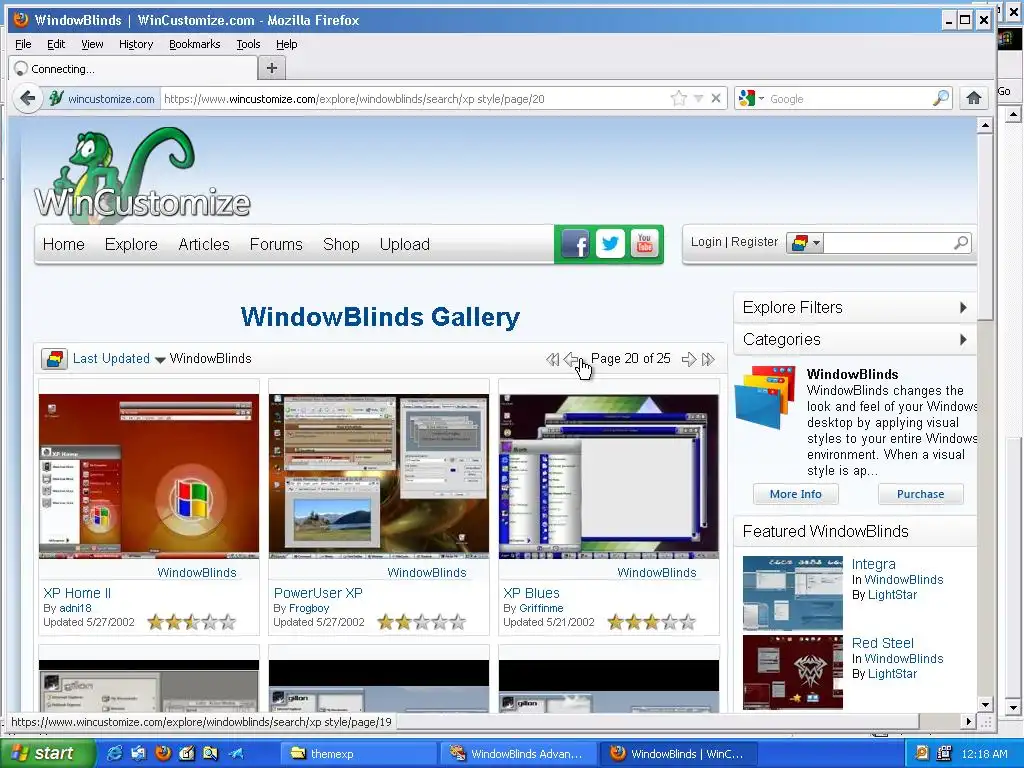Viewport: 1024px width, 768px height.
Task: Open a new tab with plus button
Action: click(x=272, y=68)
